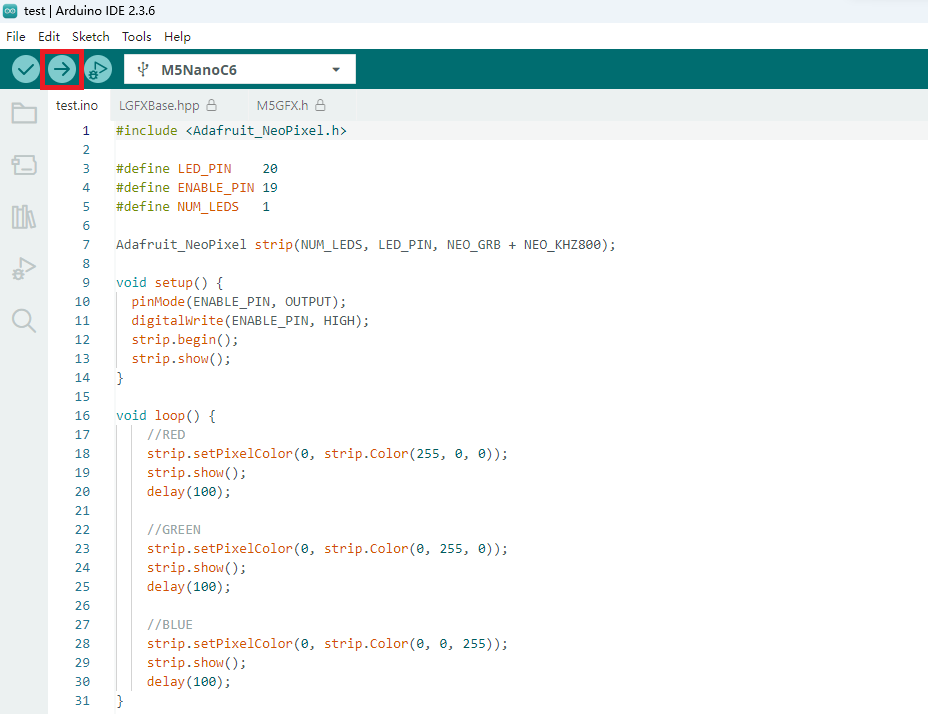The width and height of the screenshot is (928, 714).
Task: Click the //RED comment
Action: click(166, 435)
